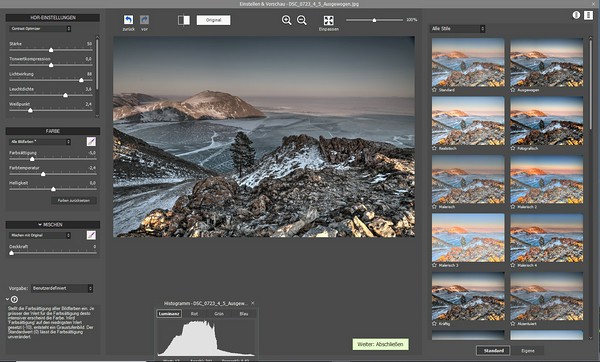Star the Malerisch 2 style
The image size is (600, 362).
click(513, 207)
